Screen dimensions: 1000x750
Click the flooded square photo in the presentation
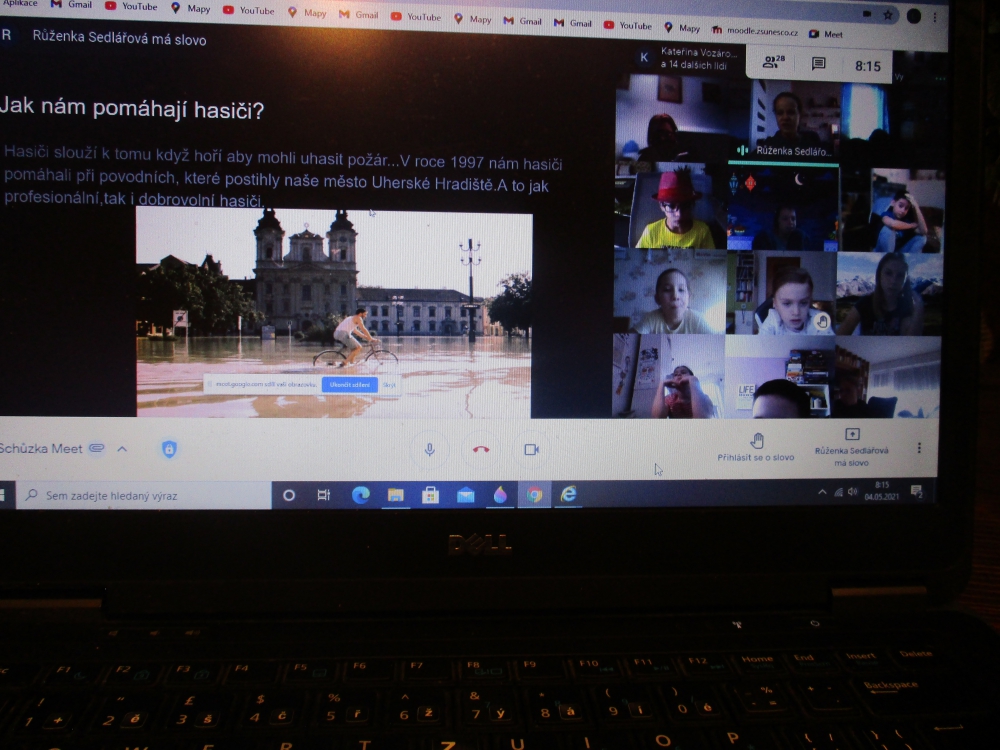tap(334, 314)
